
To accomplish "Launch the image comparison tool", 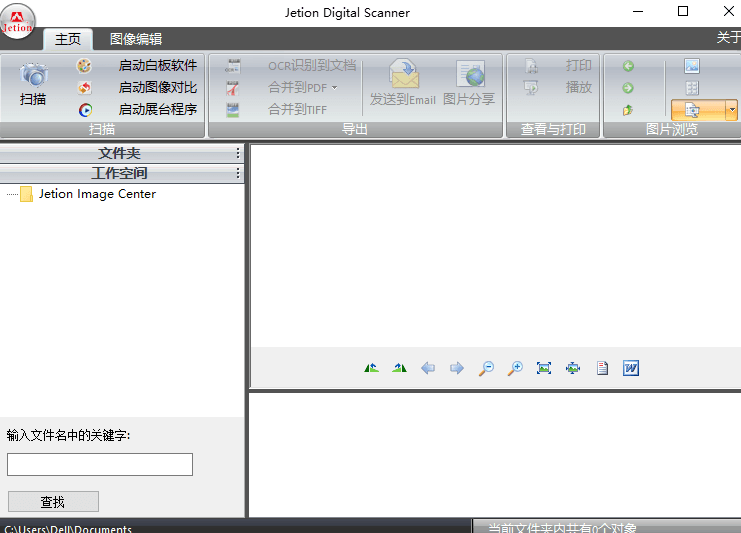I will [x=157, y=87].
